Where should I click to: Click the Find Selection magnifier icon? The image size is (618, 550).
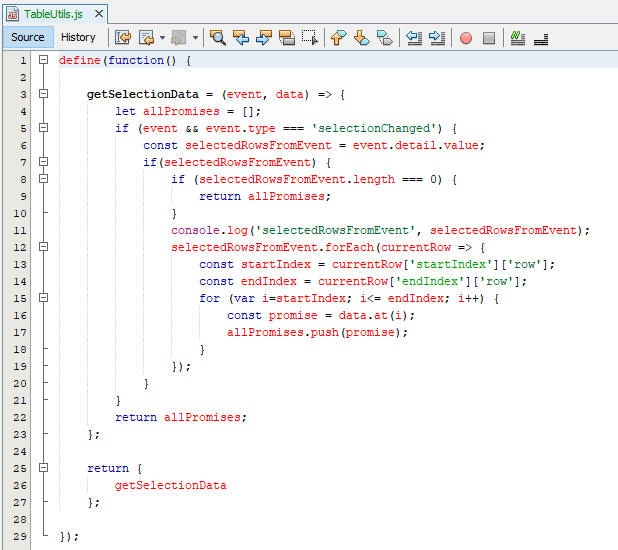218,38
